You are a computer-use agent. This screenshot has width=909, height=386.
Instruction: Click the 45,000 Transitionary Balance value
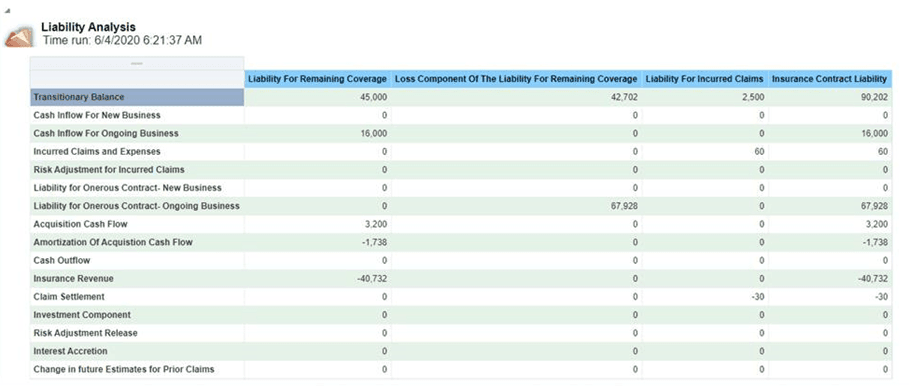click(x=373, y=97)
